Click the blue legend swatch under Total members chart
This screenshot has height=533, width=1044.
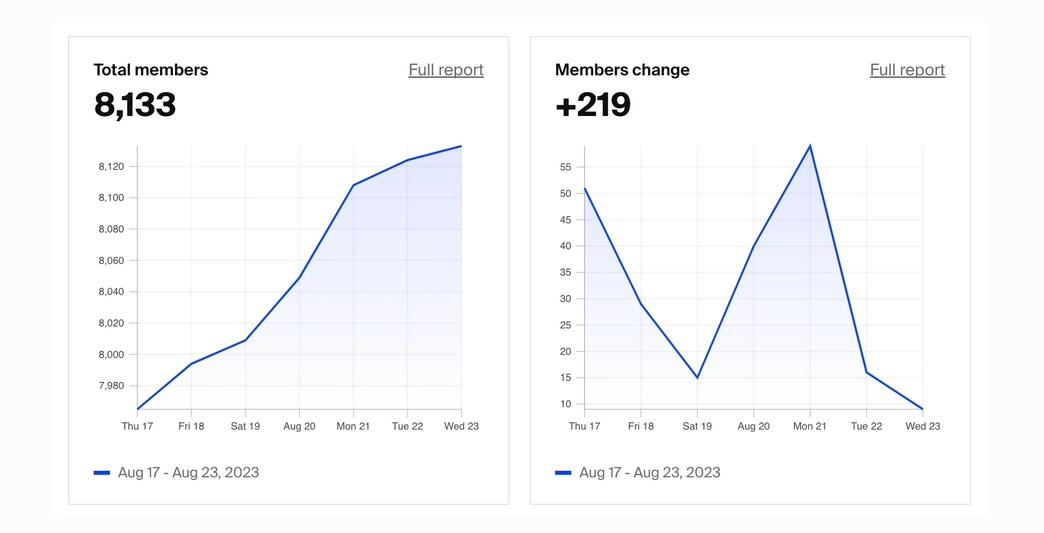[x=102, y=472]
